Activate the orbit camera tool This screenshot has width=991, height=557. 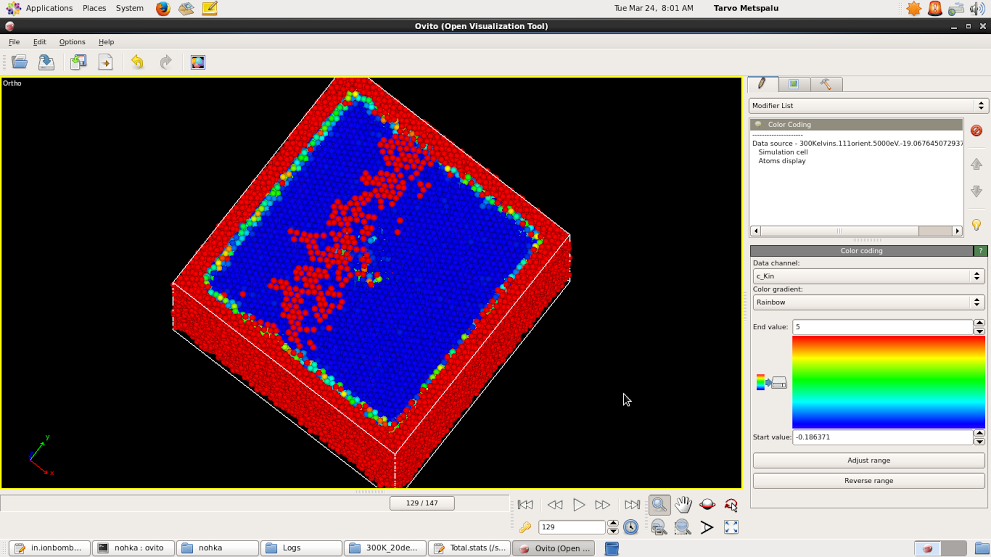click(707, 505)
